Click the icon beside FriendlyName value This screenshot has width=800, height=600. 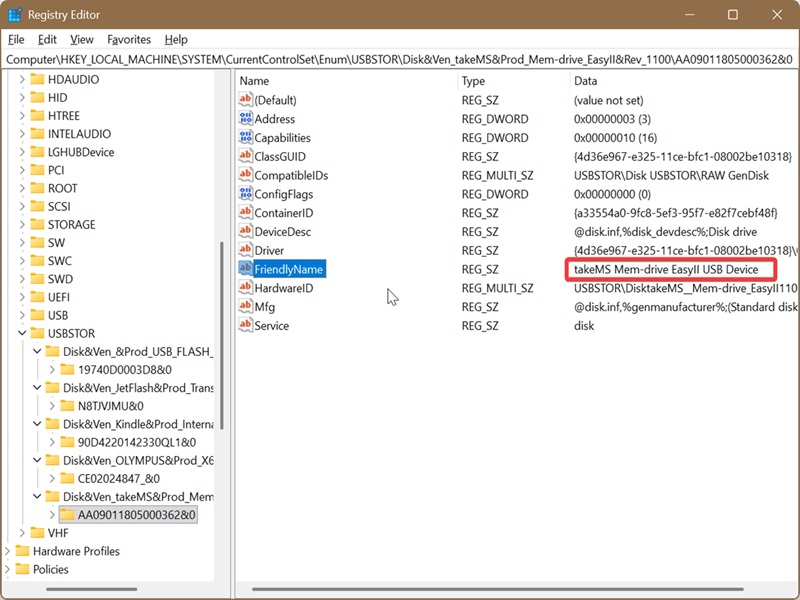coord(245,269)
